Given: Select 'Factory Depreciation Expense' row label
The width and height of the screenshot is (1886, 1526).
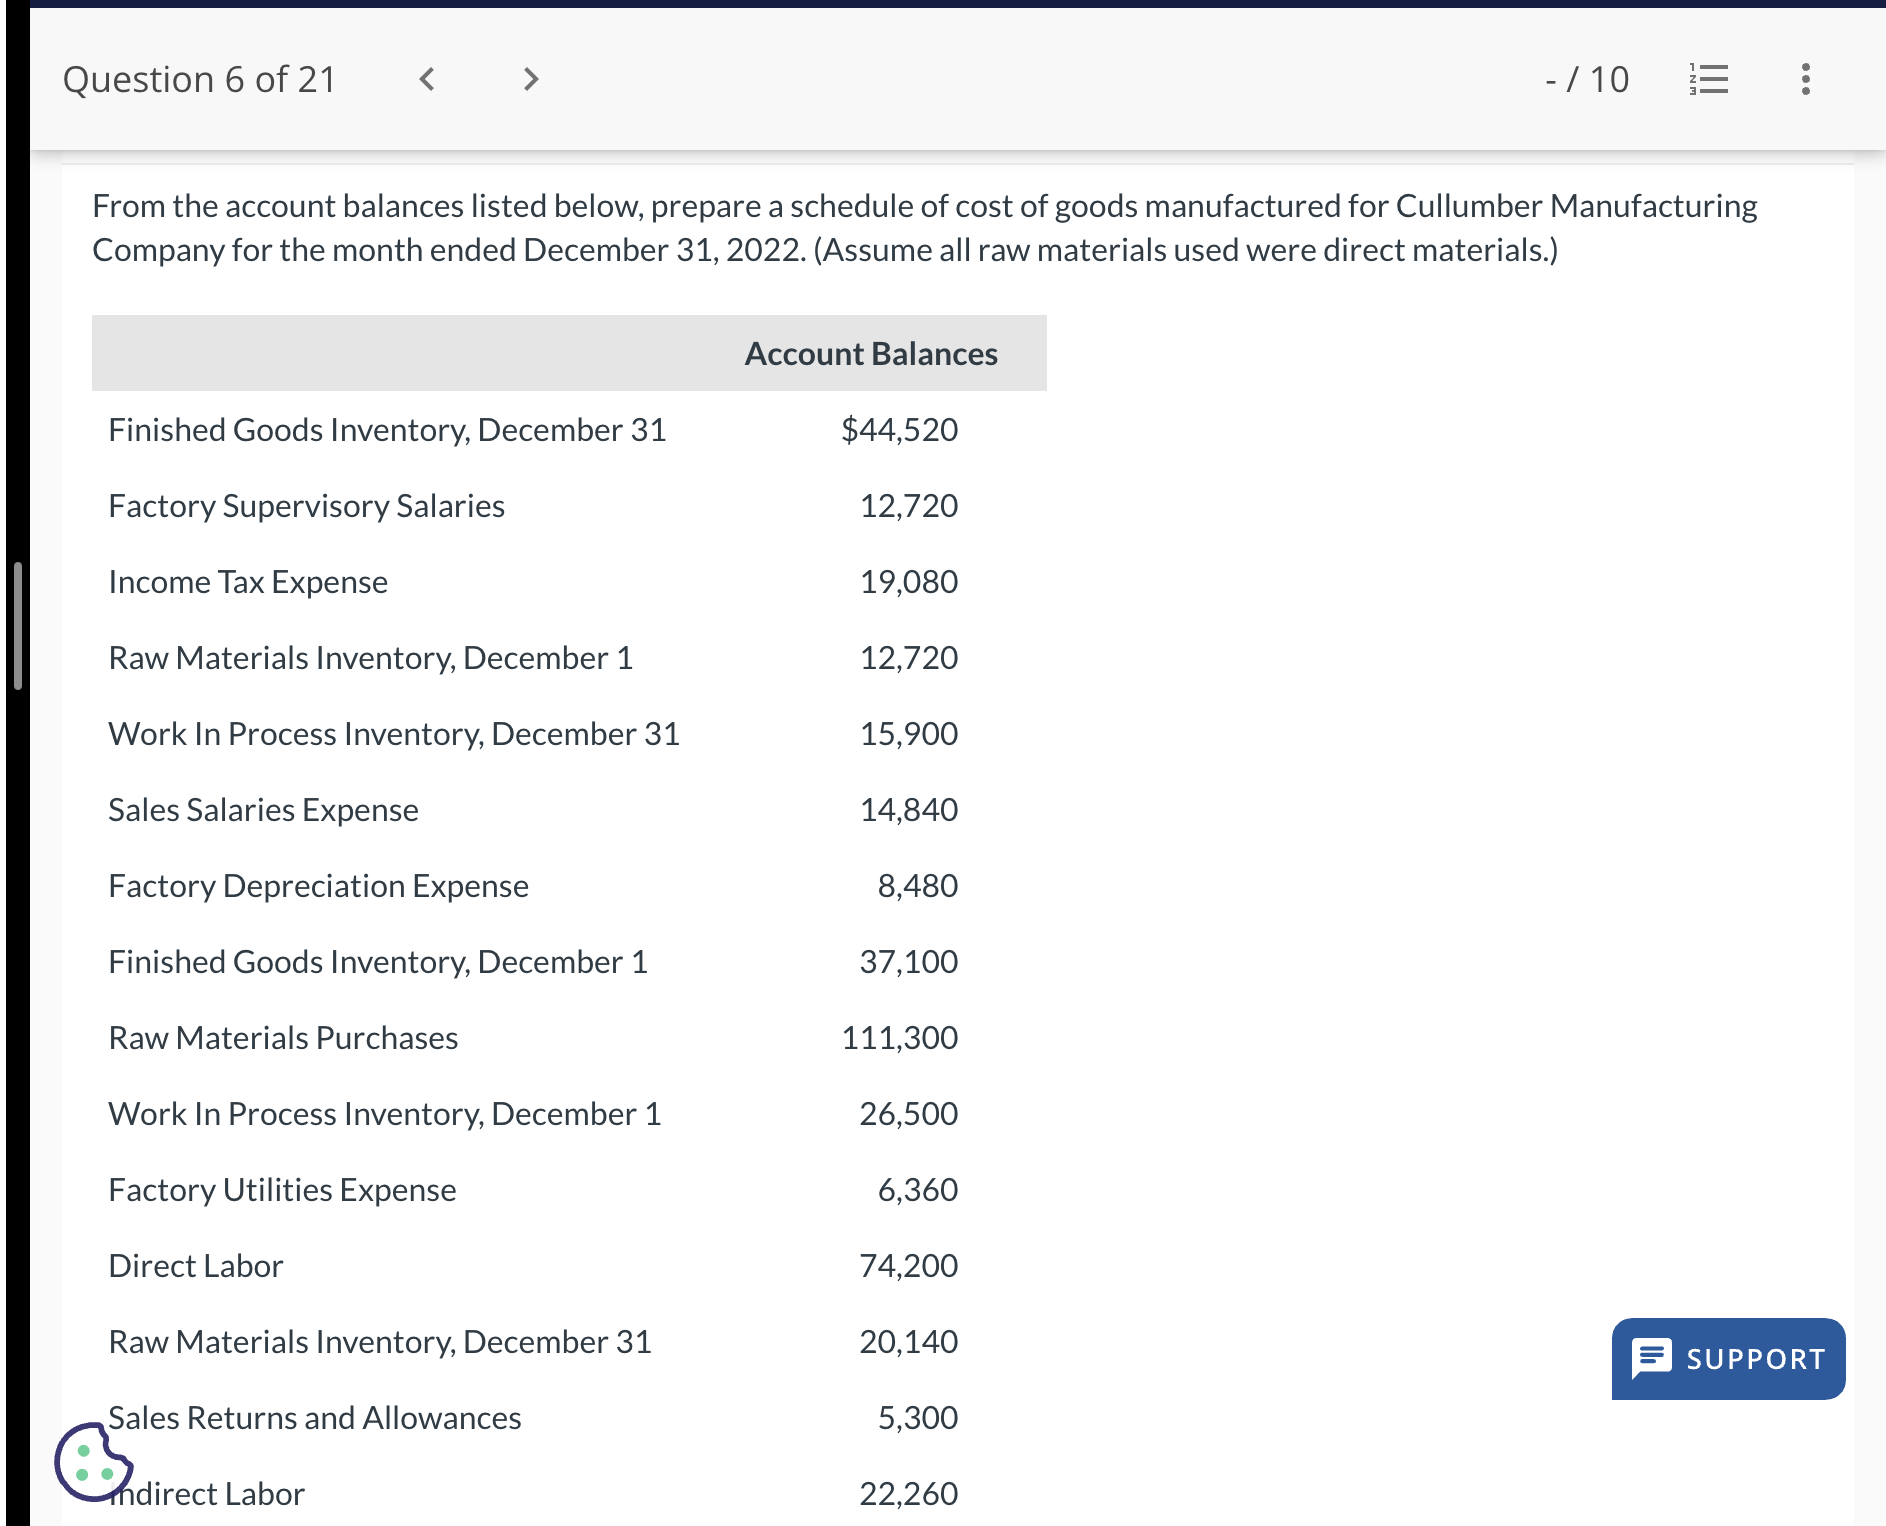Looking at the screenshot, I should coord(319,886).
